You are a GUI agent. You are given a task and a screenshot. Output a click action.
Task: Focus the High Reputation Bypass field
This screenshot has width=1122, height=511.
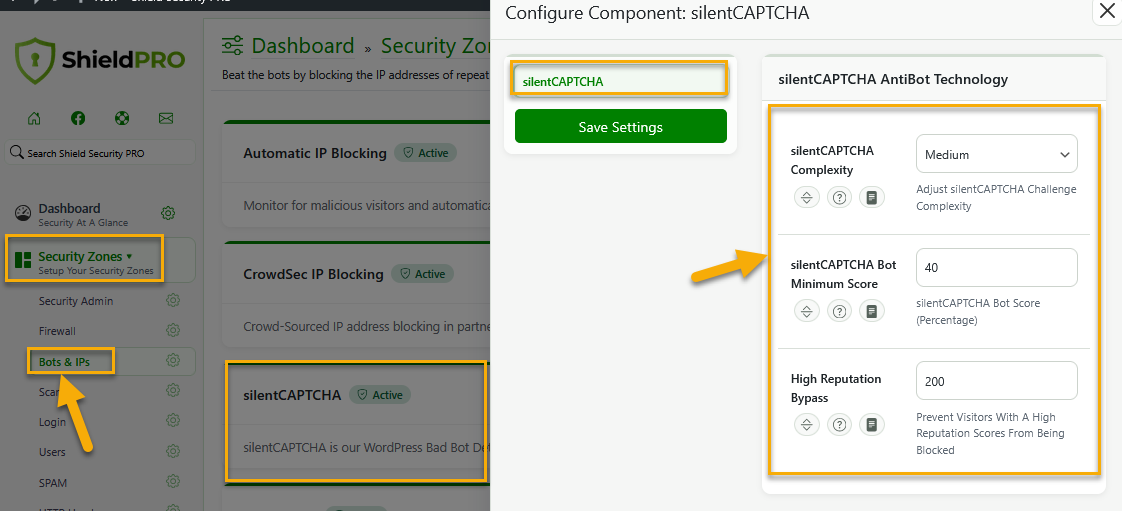pos(997,381)
